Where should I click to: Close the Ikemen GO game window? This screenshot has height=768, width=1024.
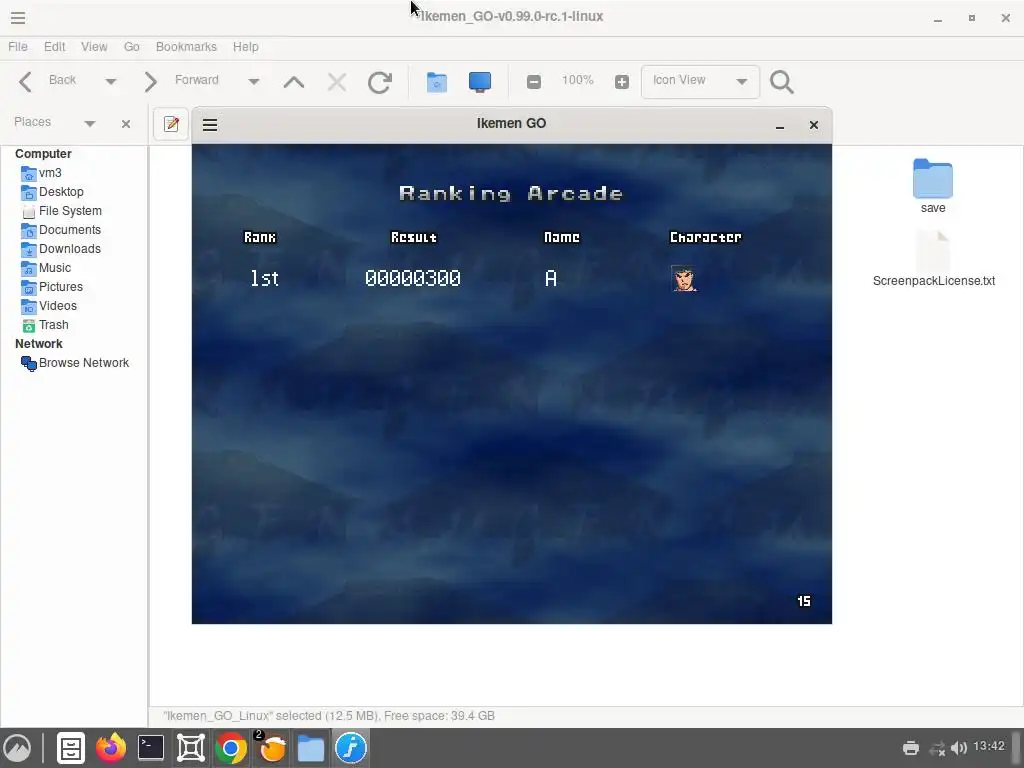[x=814, y=125]
